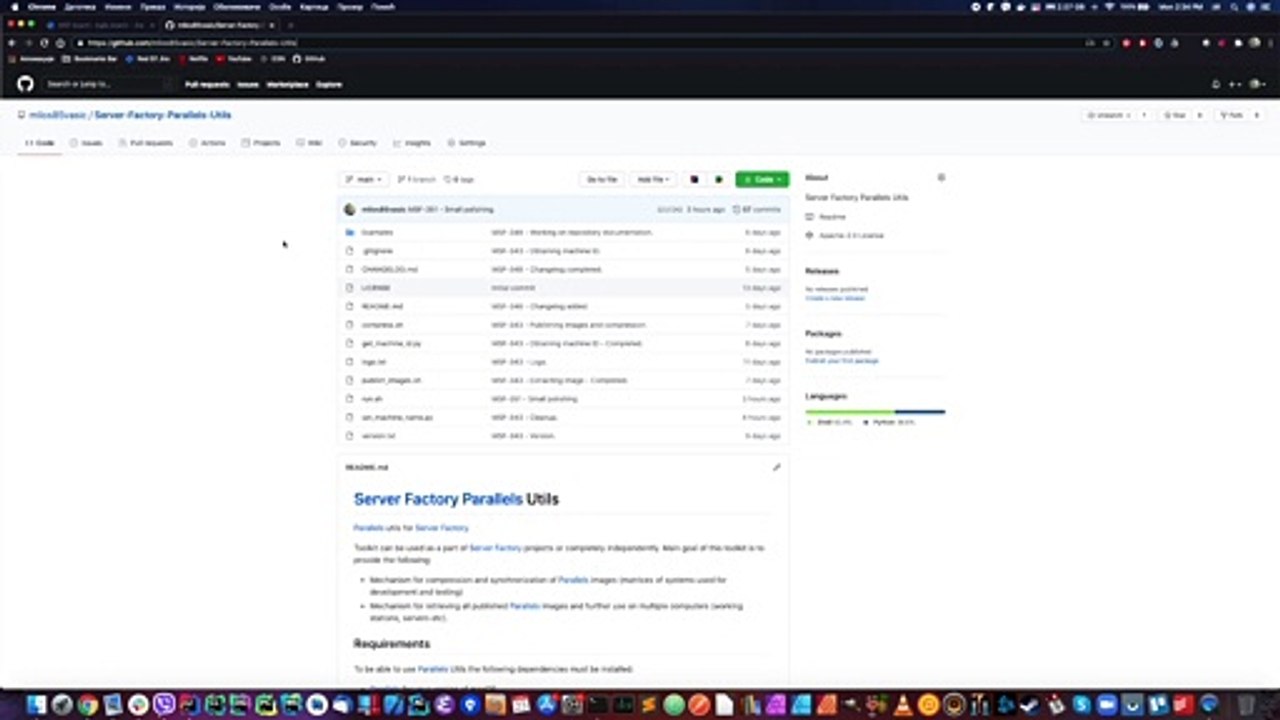Bookmark the page with the star icon

(1106, 43)
